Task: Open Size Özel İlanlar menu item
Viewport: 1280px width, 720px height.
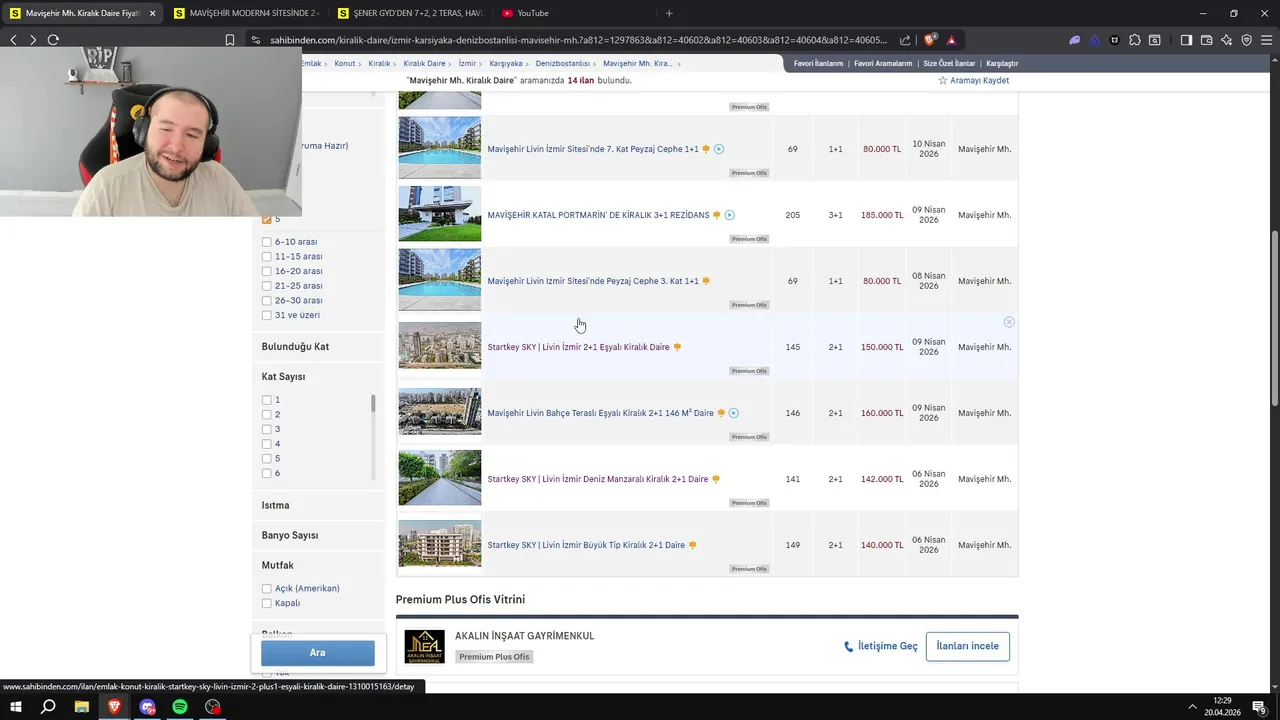Action: (x=949, y=64)
